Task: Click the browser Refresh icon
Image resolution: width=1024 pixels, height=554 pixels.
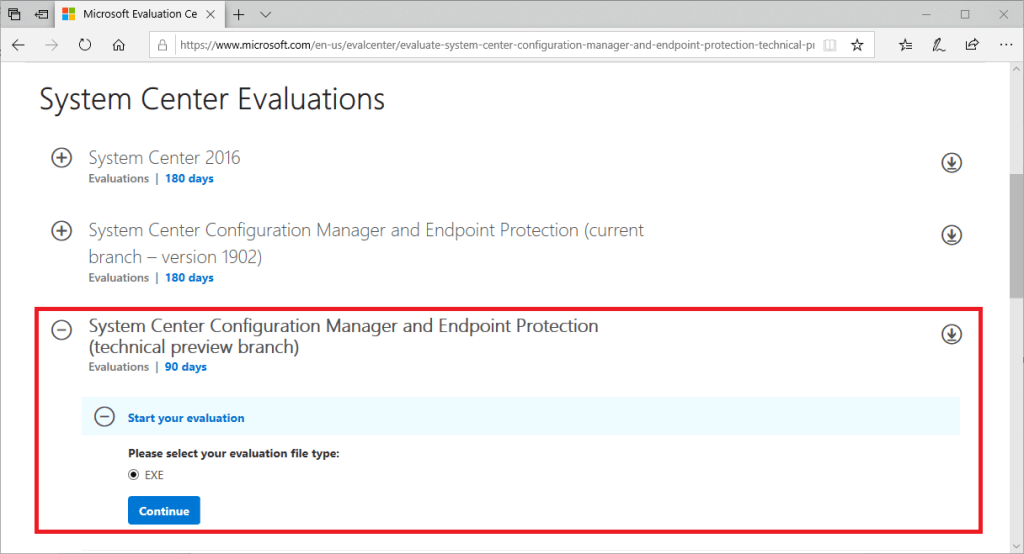Action: [85, 45]
